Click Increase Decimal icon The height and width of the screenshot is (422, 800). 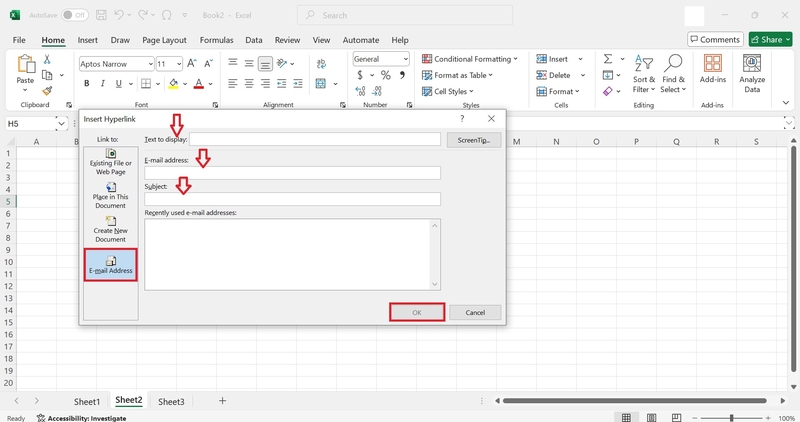pos(360,91)
